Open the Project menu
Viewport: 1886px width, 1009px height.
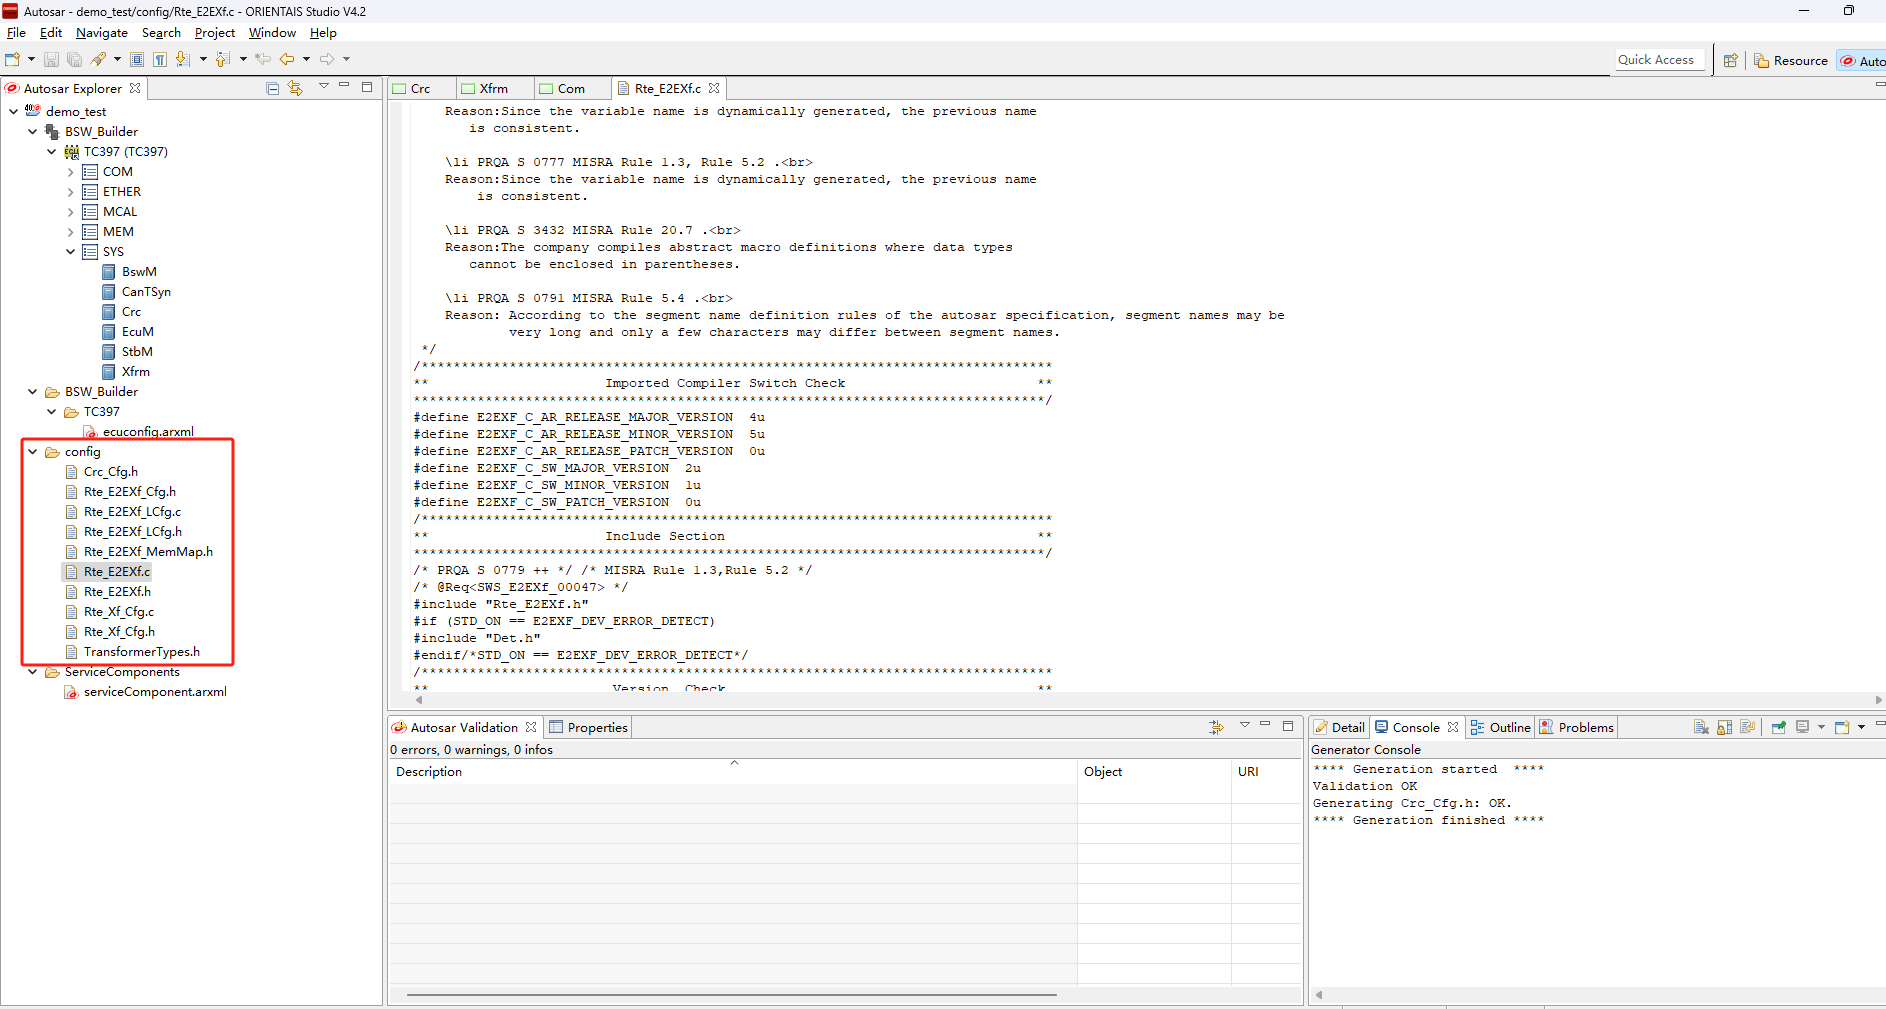point(214,33)
